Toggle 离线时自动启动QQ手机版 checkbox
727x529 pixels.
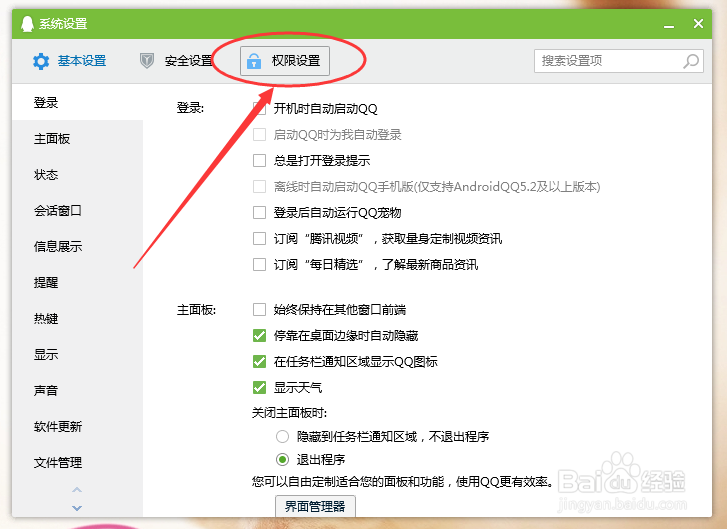[x=259, y=186]
